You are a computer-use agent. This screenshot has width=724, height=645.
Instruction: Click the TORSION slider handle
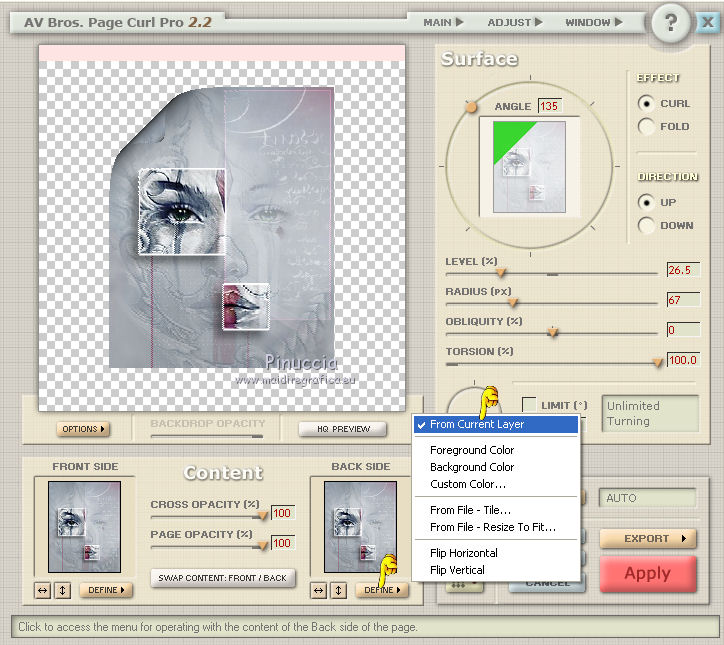(658, 363)
